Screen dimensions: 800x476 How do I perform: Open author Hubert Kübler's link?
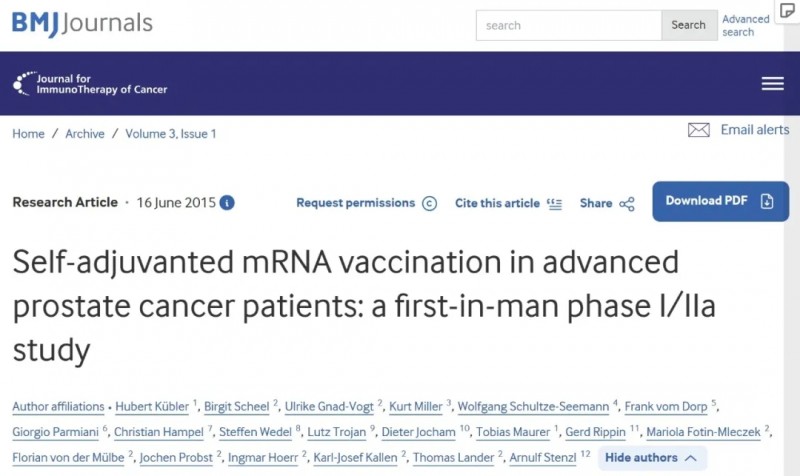[151, 407]
